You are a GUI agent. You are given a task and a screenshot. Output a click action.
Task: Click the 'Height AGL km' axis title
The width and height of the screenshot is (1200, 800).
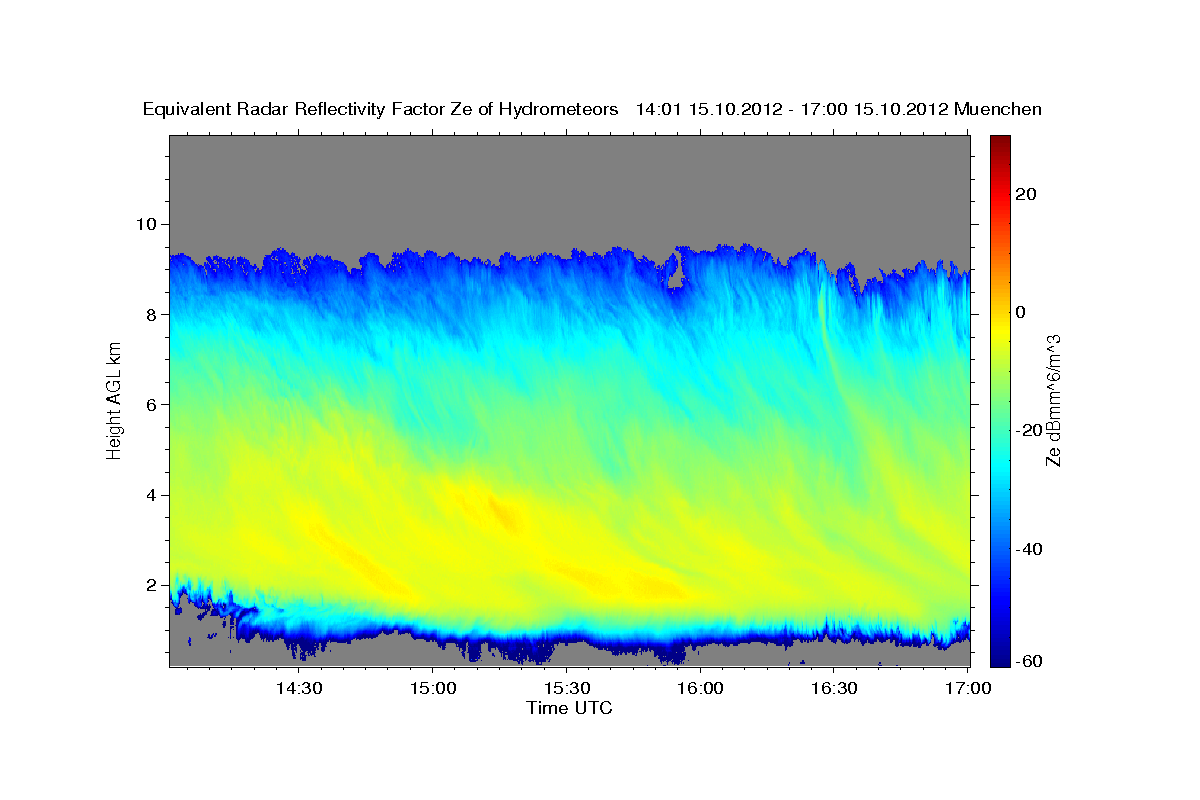[114, 400]
